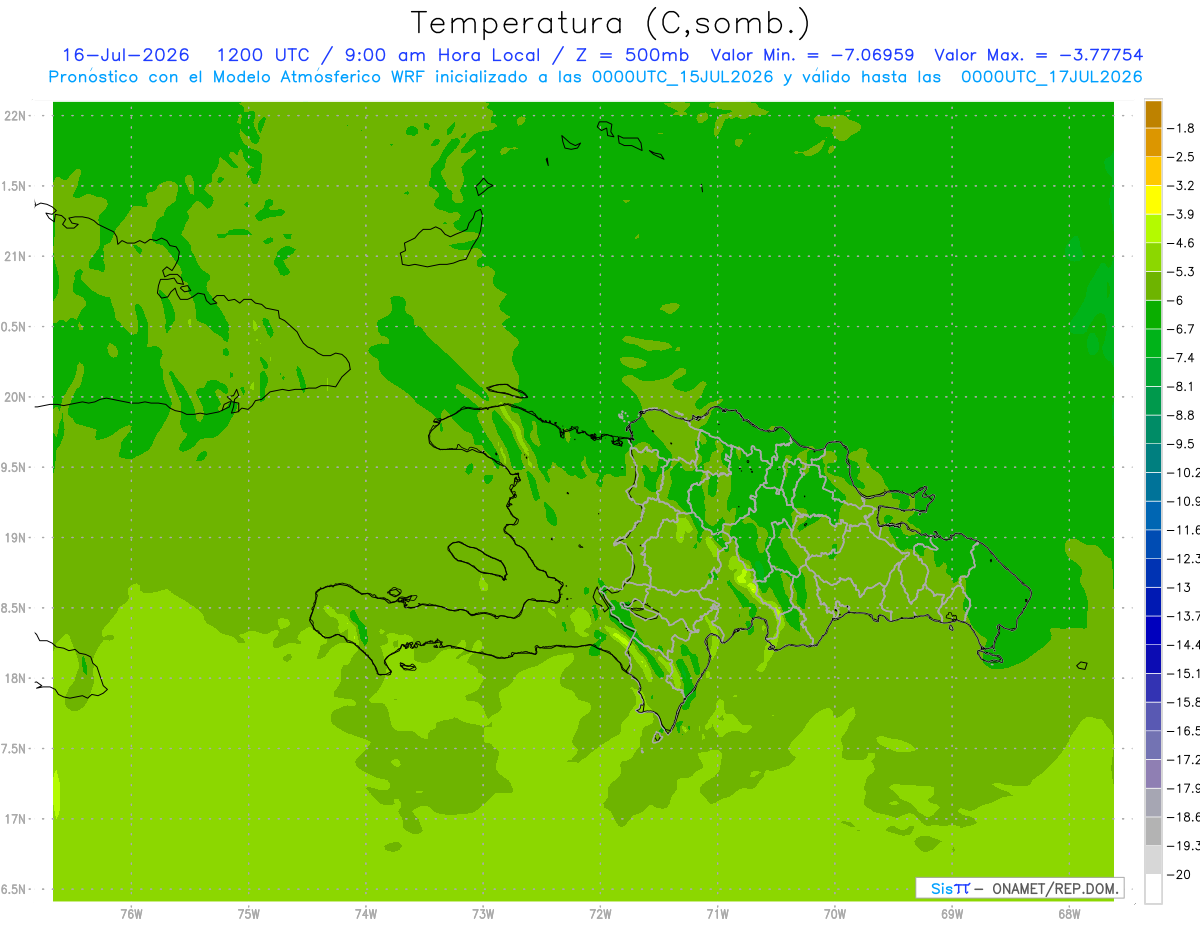Click the '-13' colorbar value
The width and height of the screenshot is (1200, 927).
pos(1179,587)
